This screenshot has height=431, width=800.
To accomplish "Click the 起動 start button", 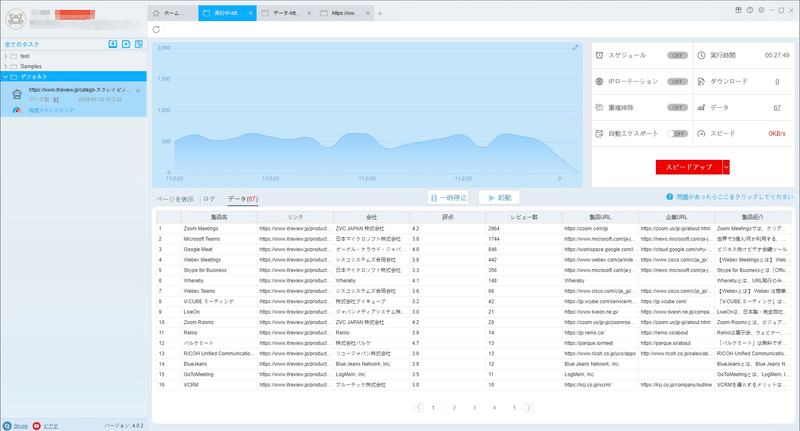I will click(x=499, y=197).
